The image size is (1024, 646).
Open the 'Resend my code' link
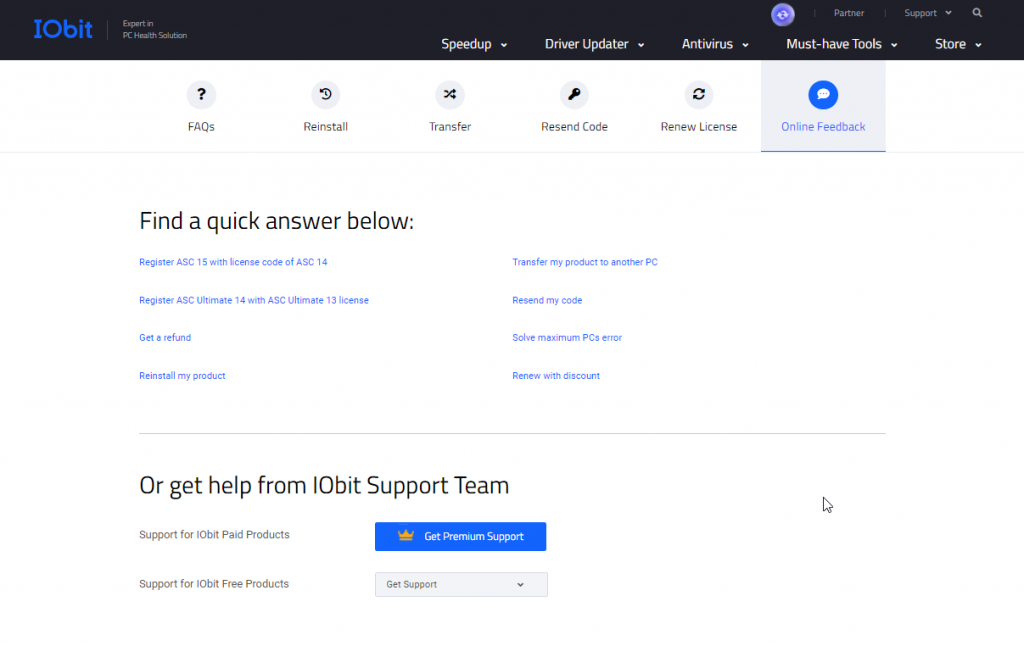[547, 300]
